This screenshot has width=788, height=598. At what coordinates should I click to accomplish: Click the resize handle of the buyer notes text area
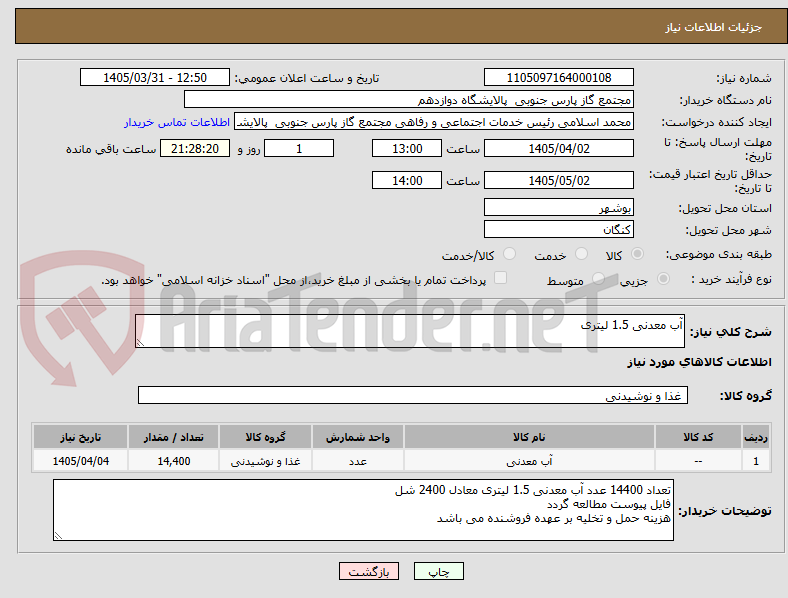[58, 536]
